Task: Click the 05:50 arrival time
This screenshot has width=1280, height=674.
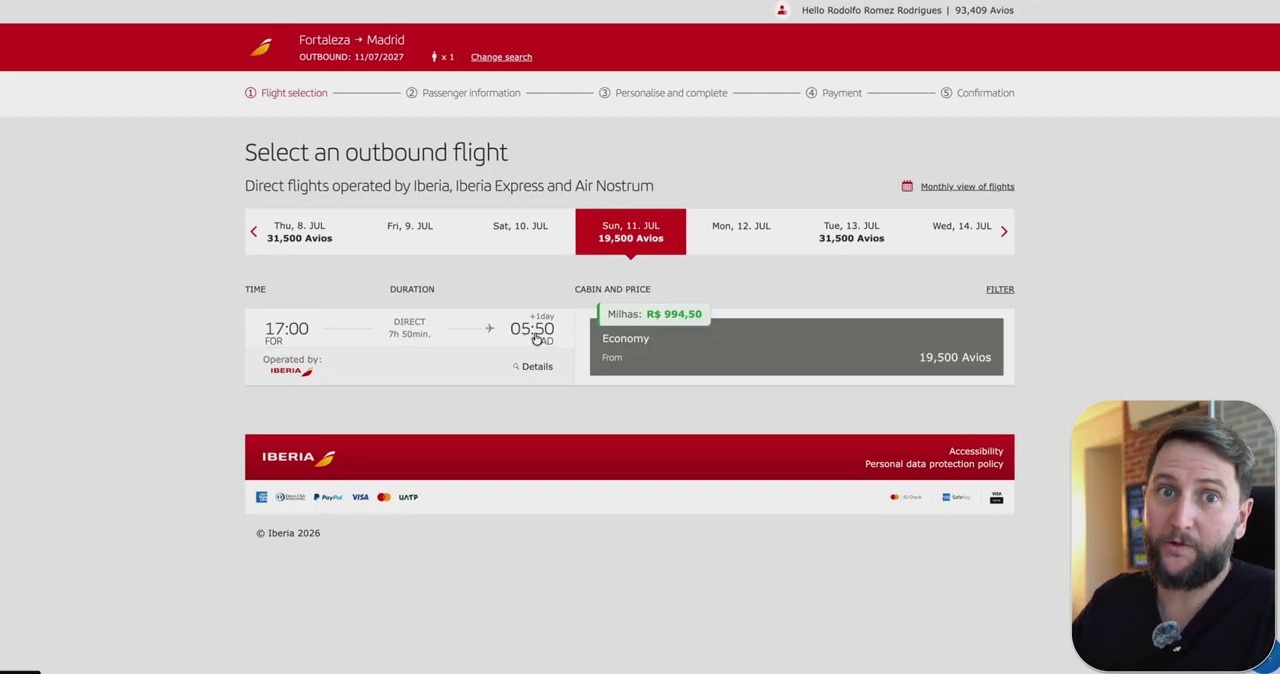Action: click(x=532, y=328)
